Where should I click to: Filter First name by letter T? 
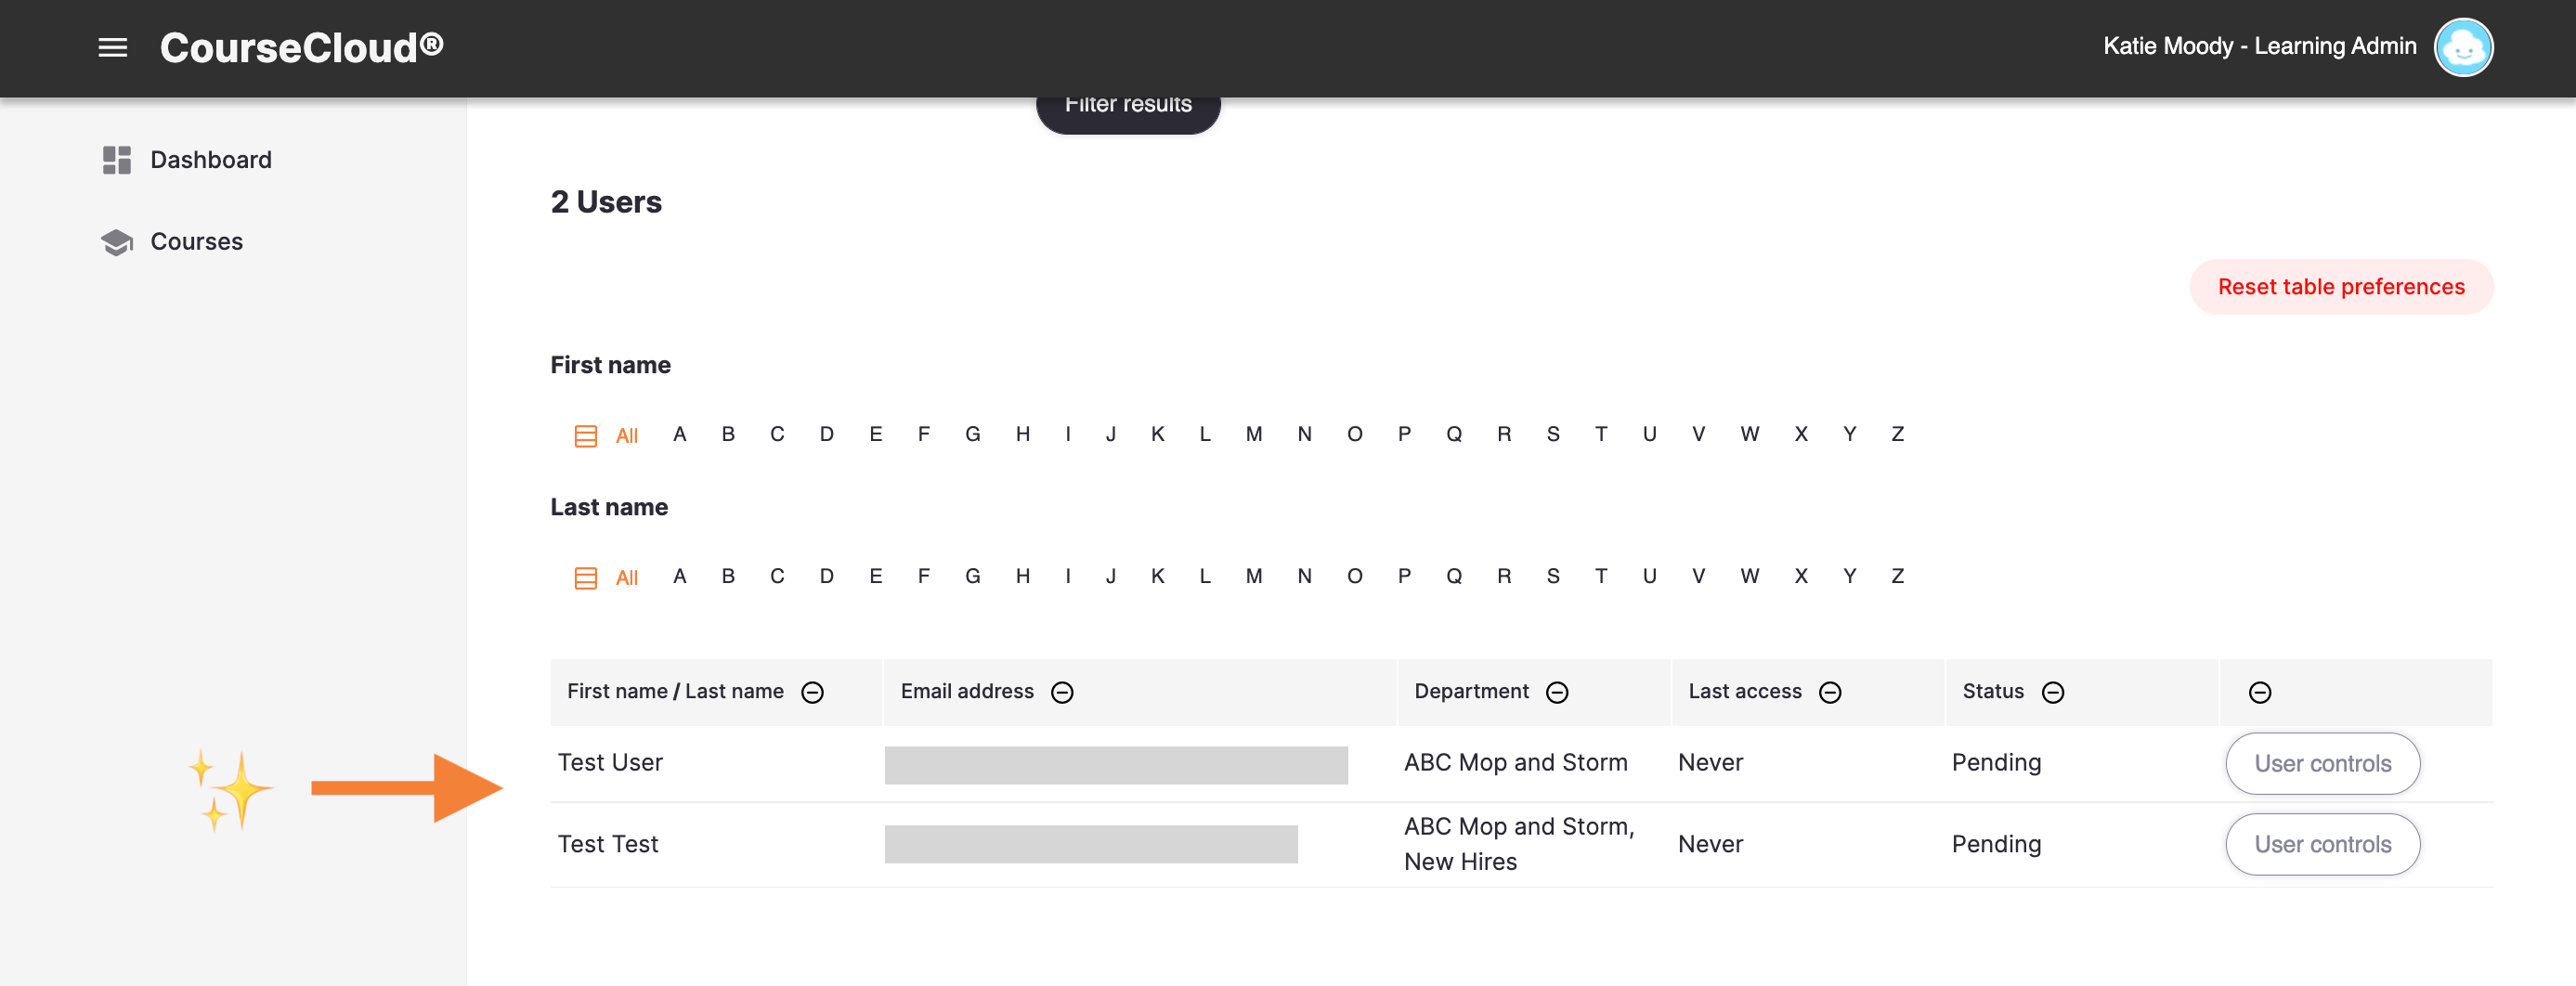(1601, 434)
